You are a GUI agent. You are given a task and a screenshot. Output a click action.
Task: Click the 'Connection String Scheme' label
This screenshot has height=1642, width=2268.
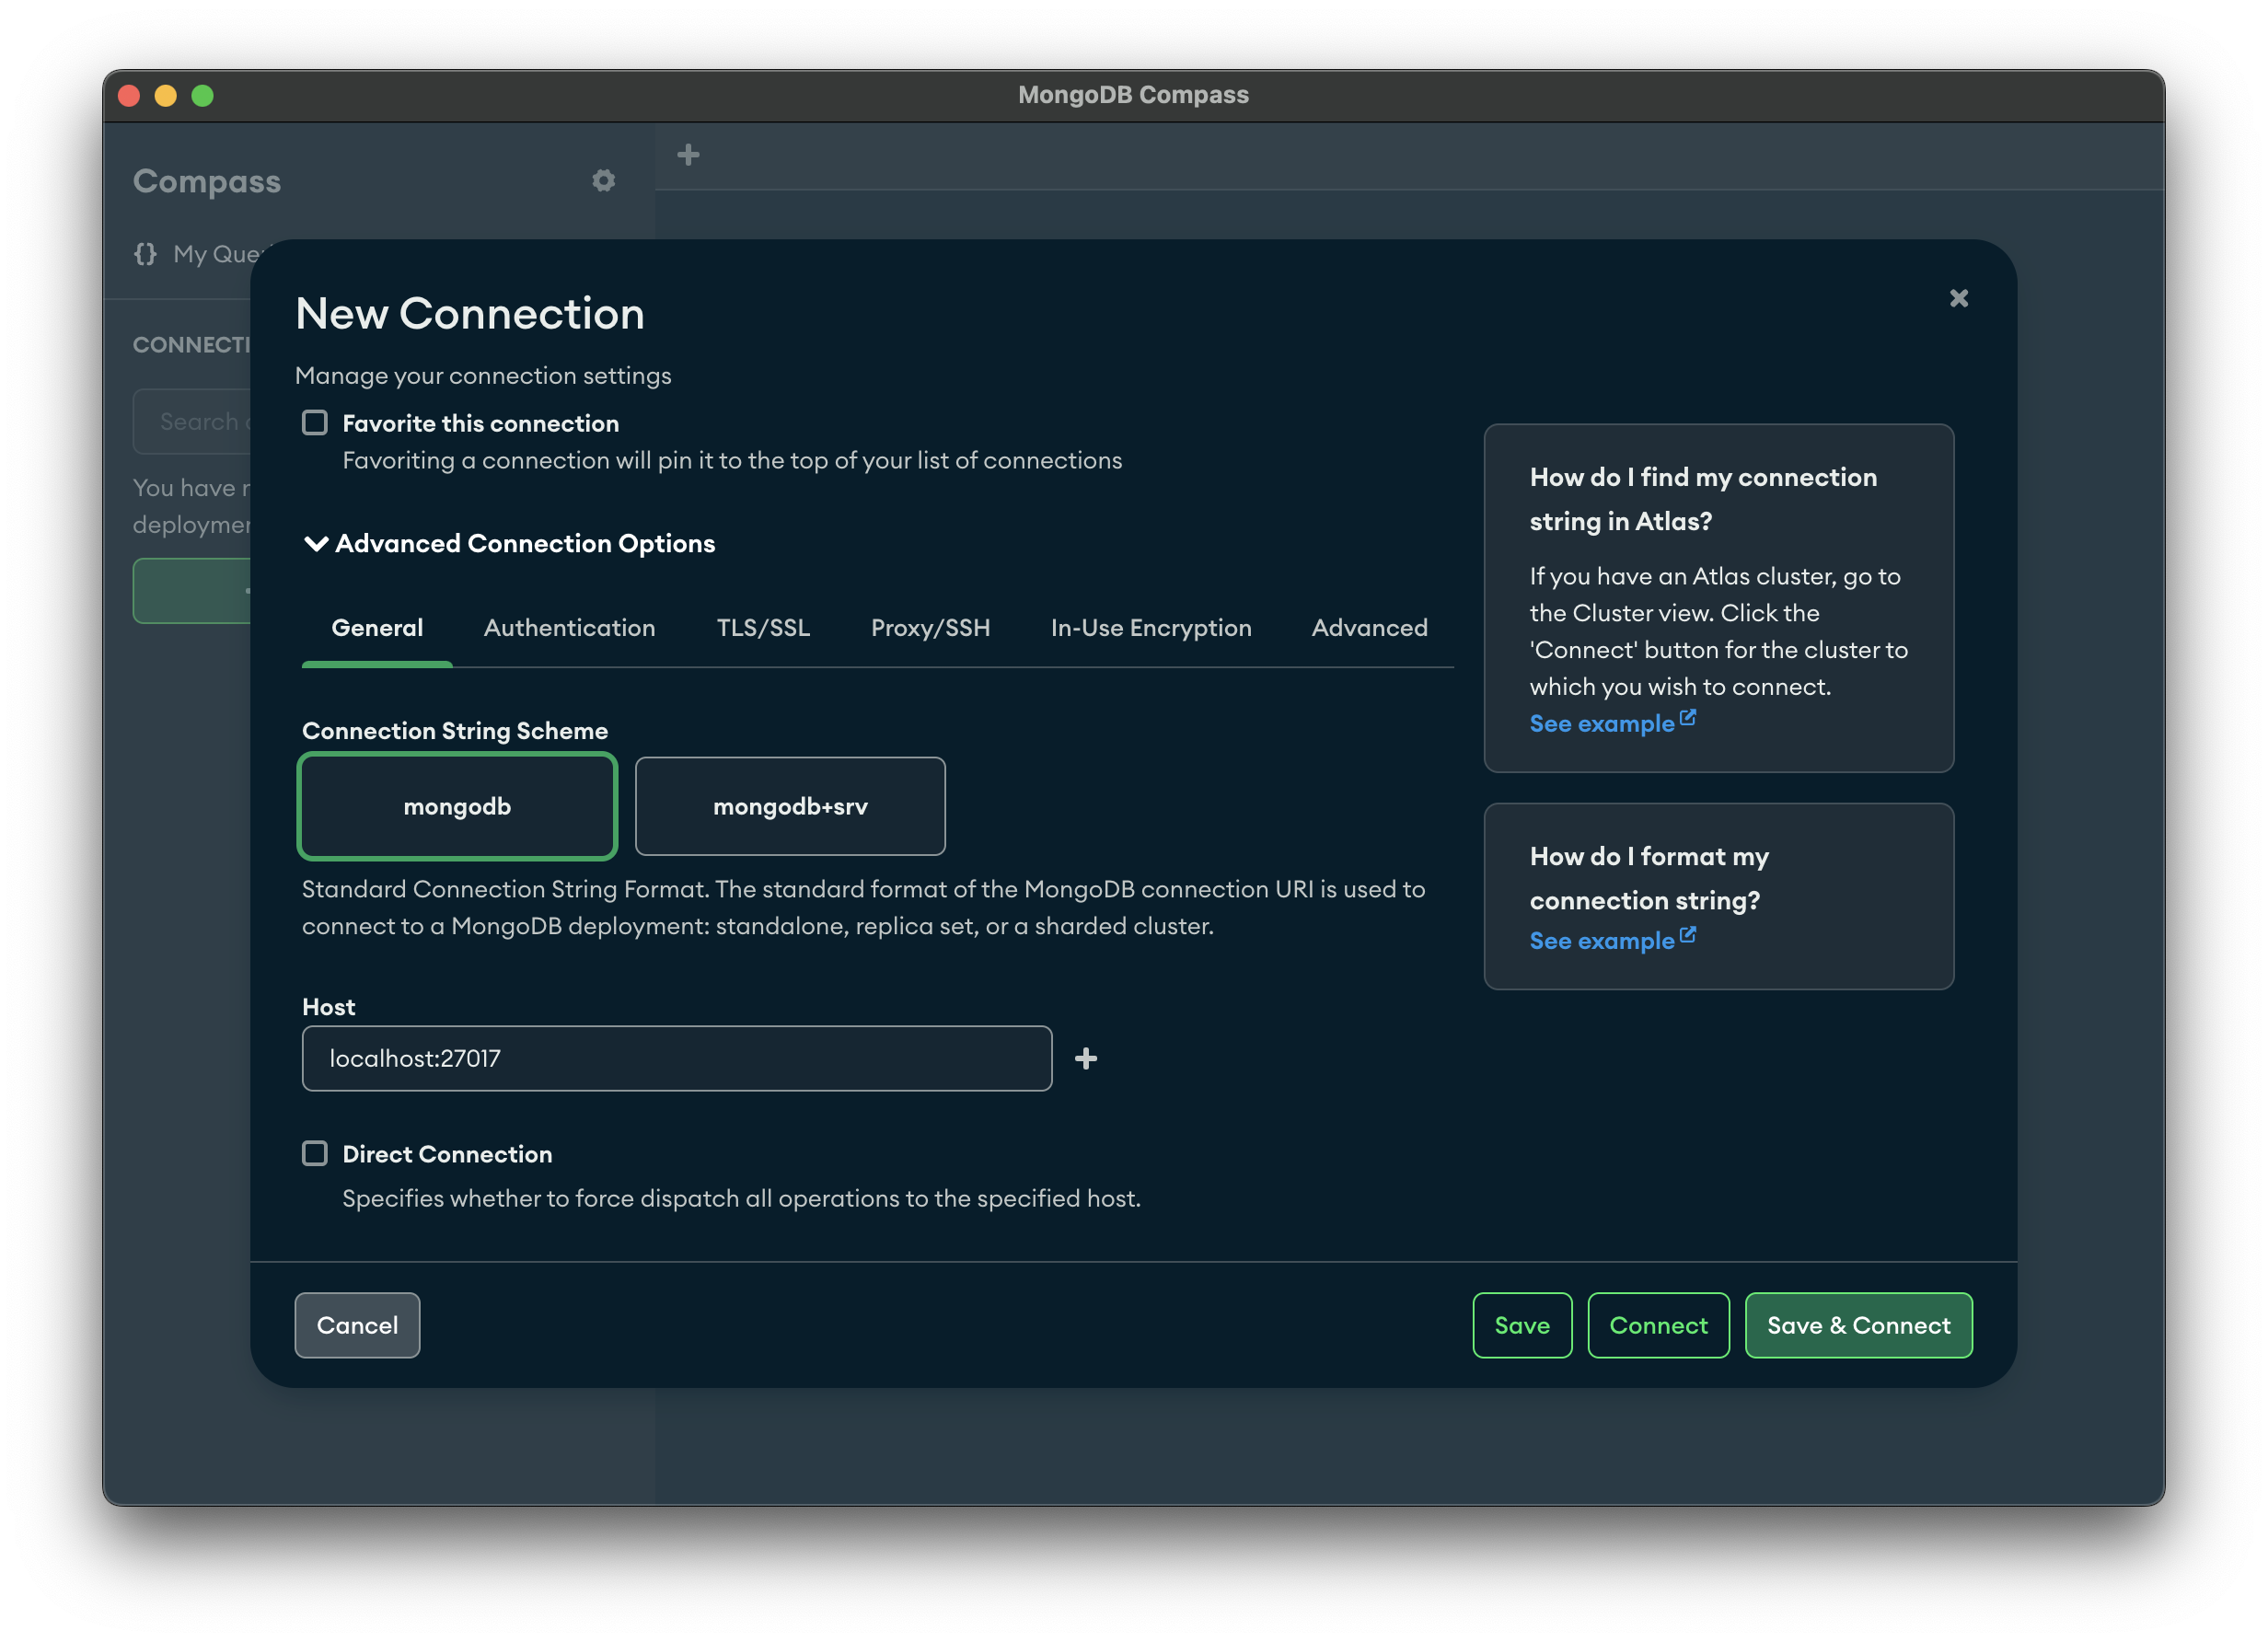(455, 731)
